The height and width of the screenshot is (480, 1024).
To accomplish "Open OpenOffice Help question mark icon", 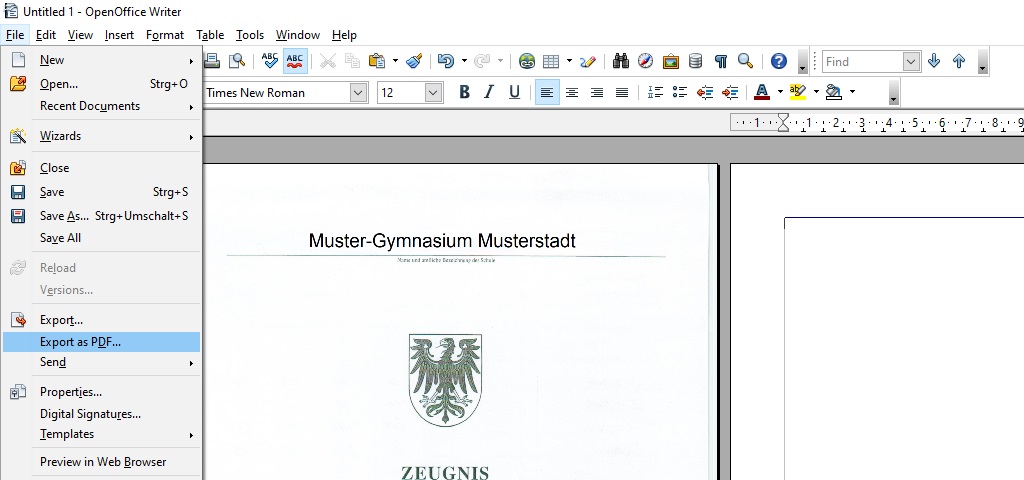I will pyautogui.click(x=779, y=61).
